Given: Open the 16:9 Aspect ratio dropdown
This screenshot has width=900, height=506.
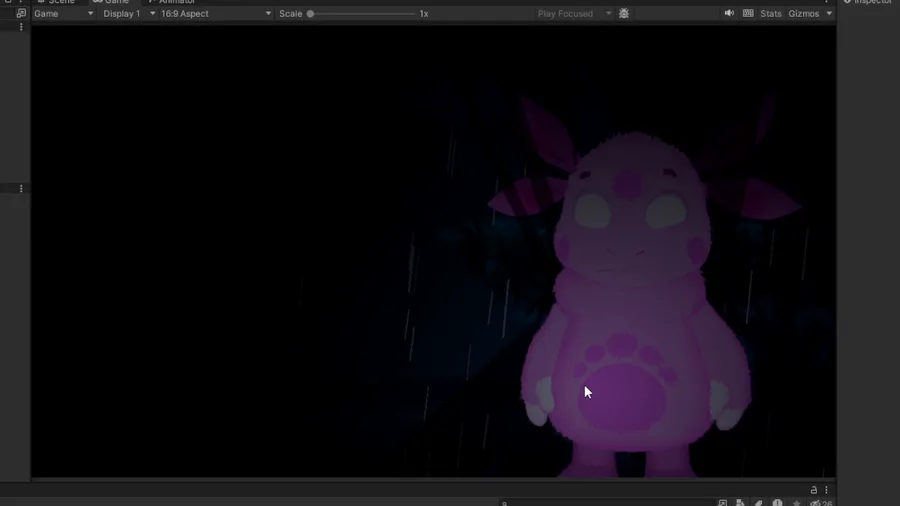Looking at the screenshot, I should [216, 14].
